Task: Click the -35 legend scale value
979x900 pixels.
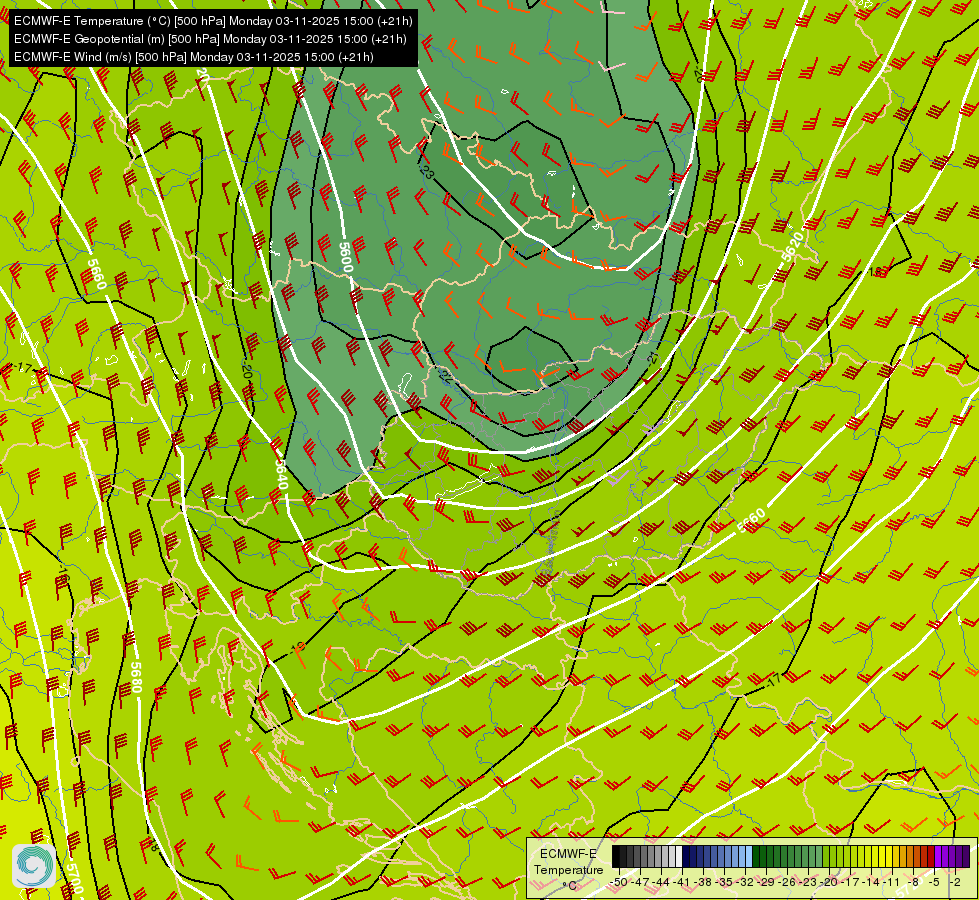Action: (x=724, y=883)
